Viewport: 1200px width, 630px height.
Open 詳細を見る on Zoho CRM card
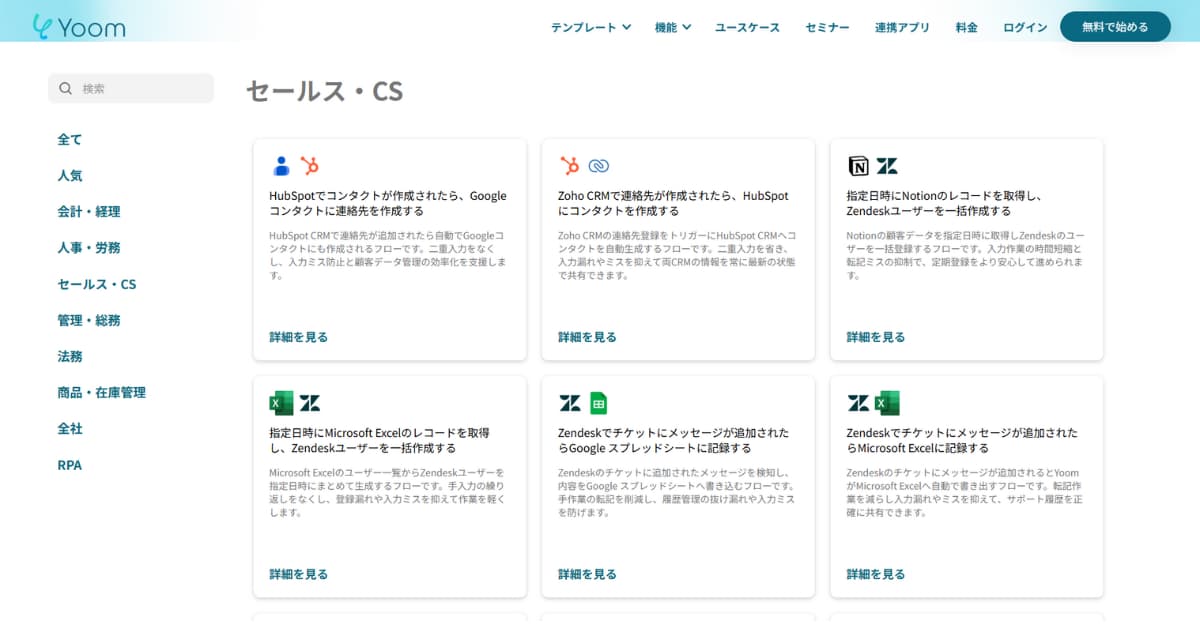tap(587, 337)
